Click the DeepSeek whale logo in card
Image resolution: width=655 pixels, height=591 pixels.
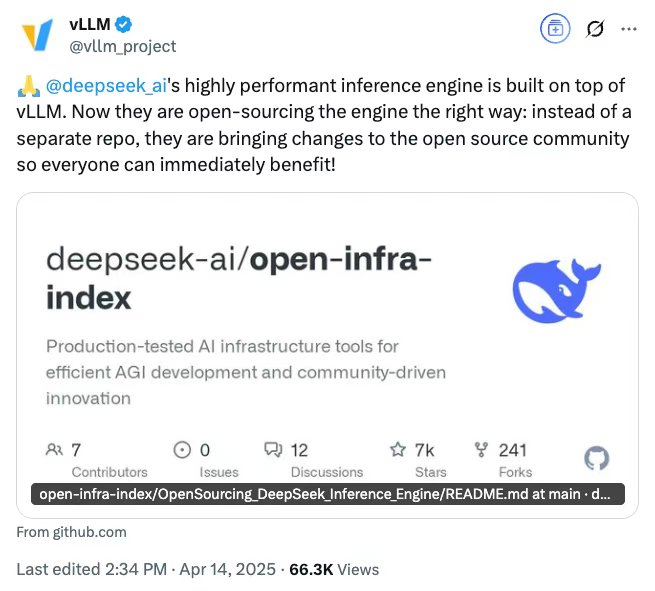[x=556, y=291]
